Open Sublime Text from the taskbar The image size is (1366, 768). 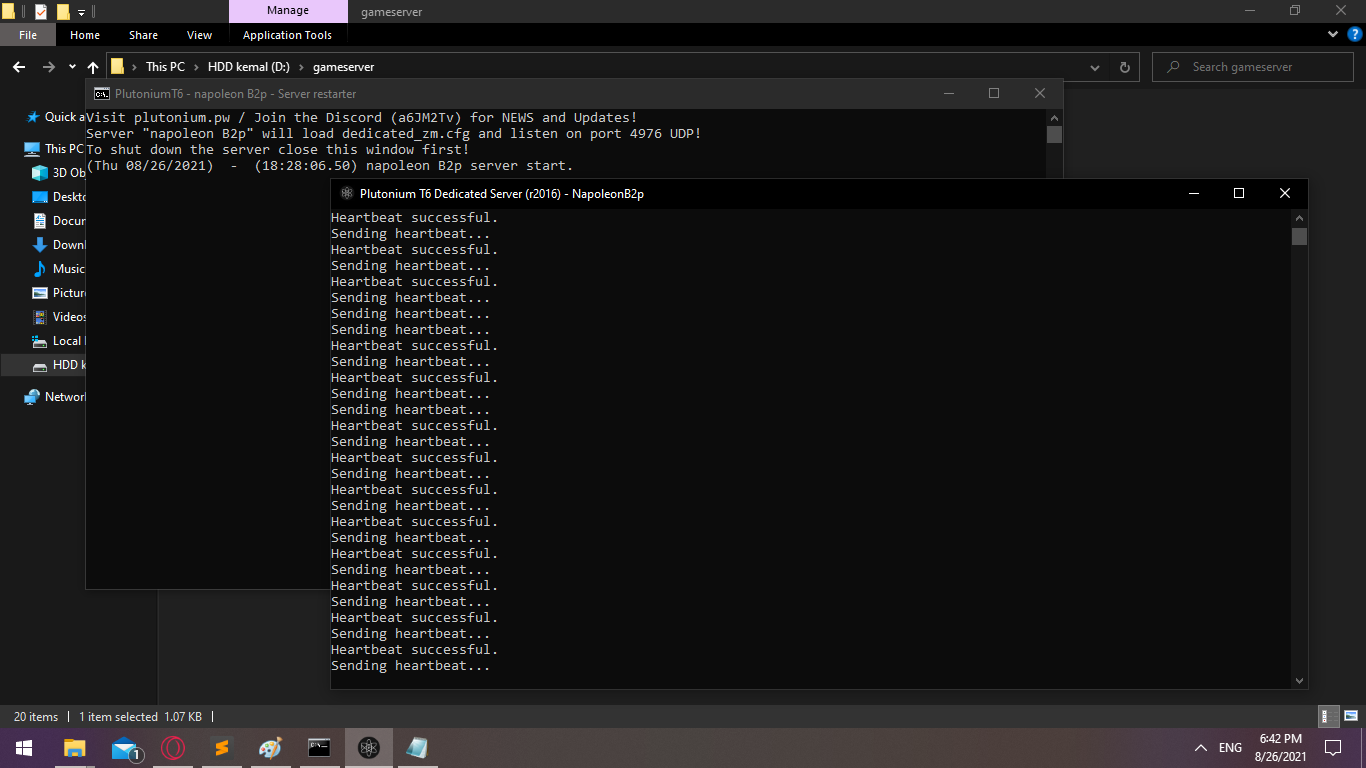pyautogui.click(x=222, y=747)
